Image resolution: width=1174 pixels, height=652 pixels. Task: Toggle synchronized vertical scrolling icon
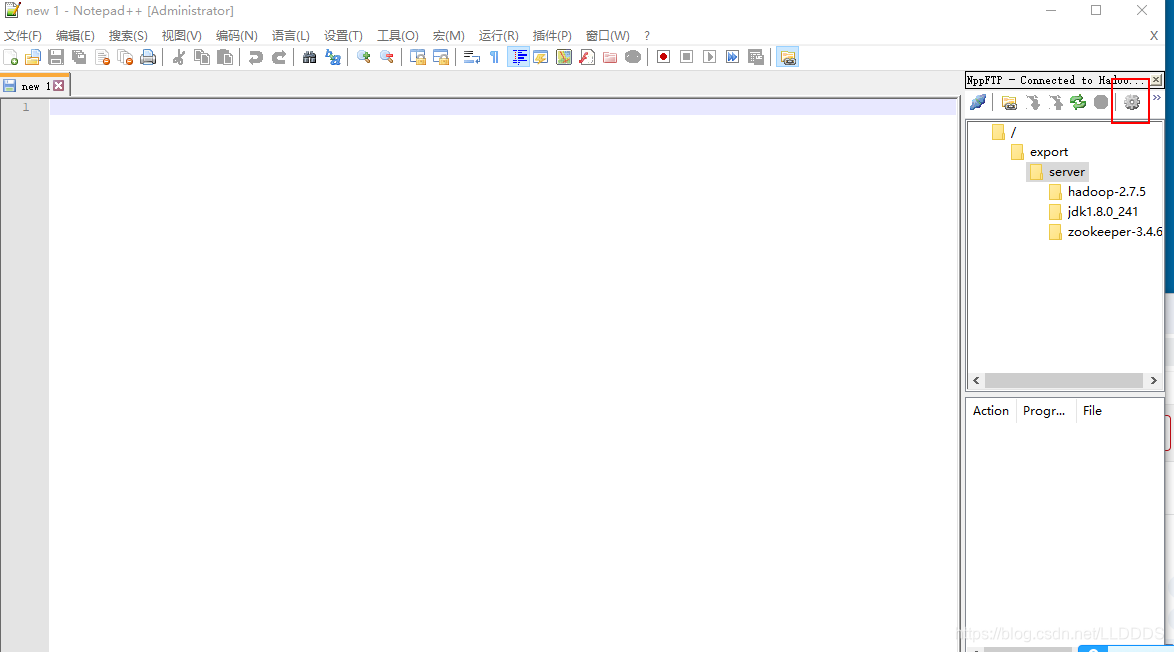point(418,57)
